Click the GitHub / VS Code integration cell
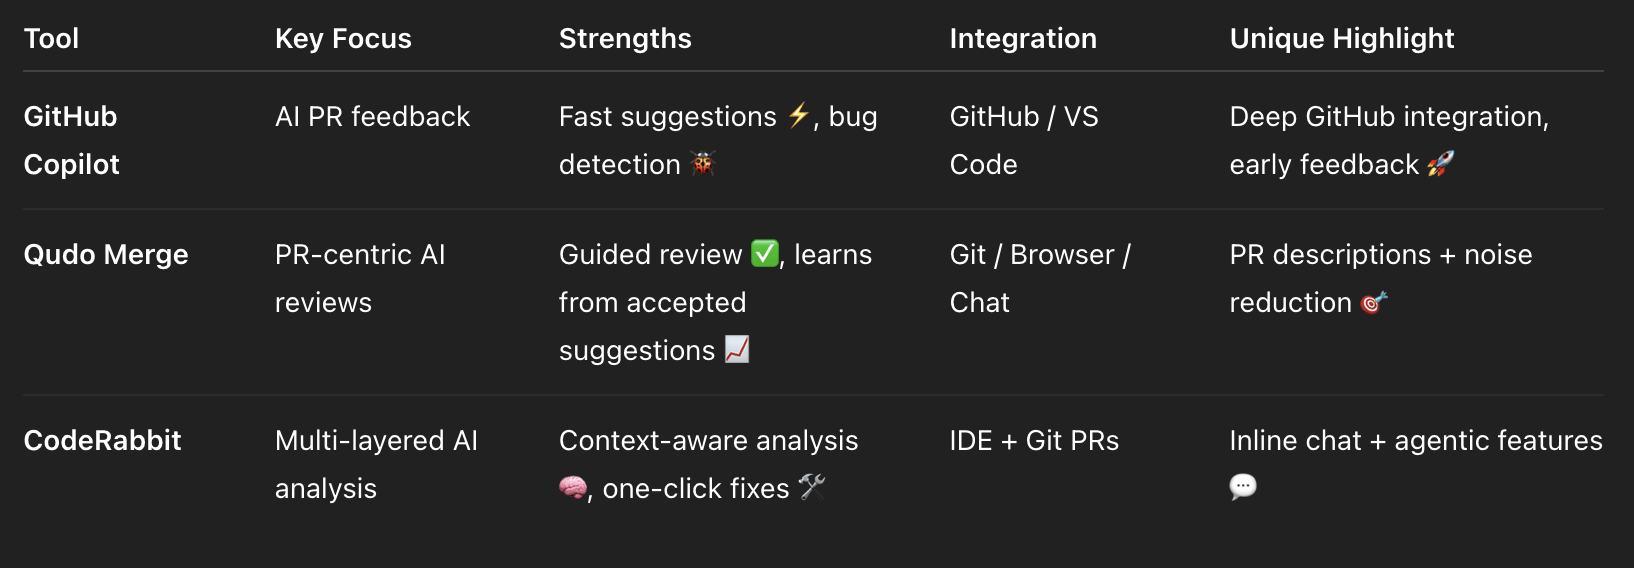This screenshot has height=568, width=1634. pyautogui.click(x=1023, y=140)
